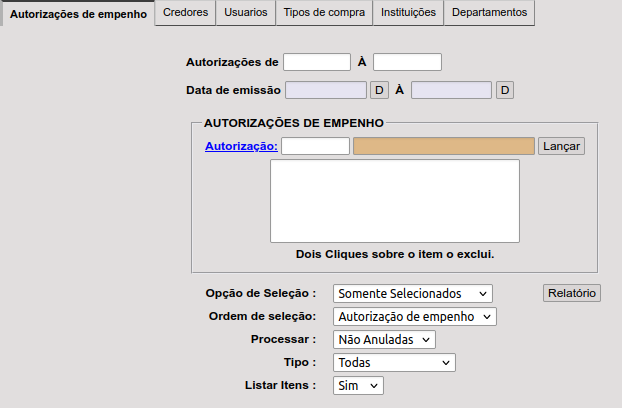Screen dimensions: 622x408
Task: Select the Instituições tab
Action: tap(408, 12)
